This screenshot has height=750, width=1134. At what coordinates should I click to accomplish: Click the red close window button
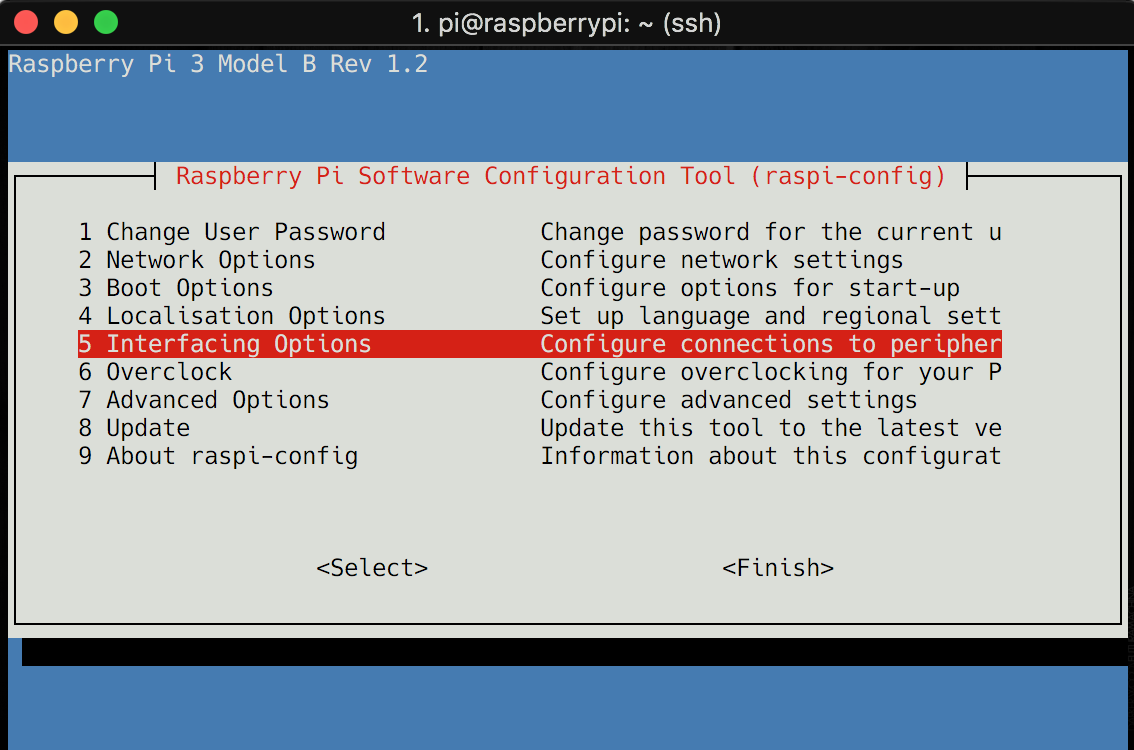pyautogui.click(x=26, y=22)
